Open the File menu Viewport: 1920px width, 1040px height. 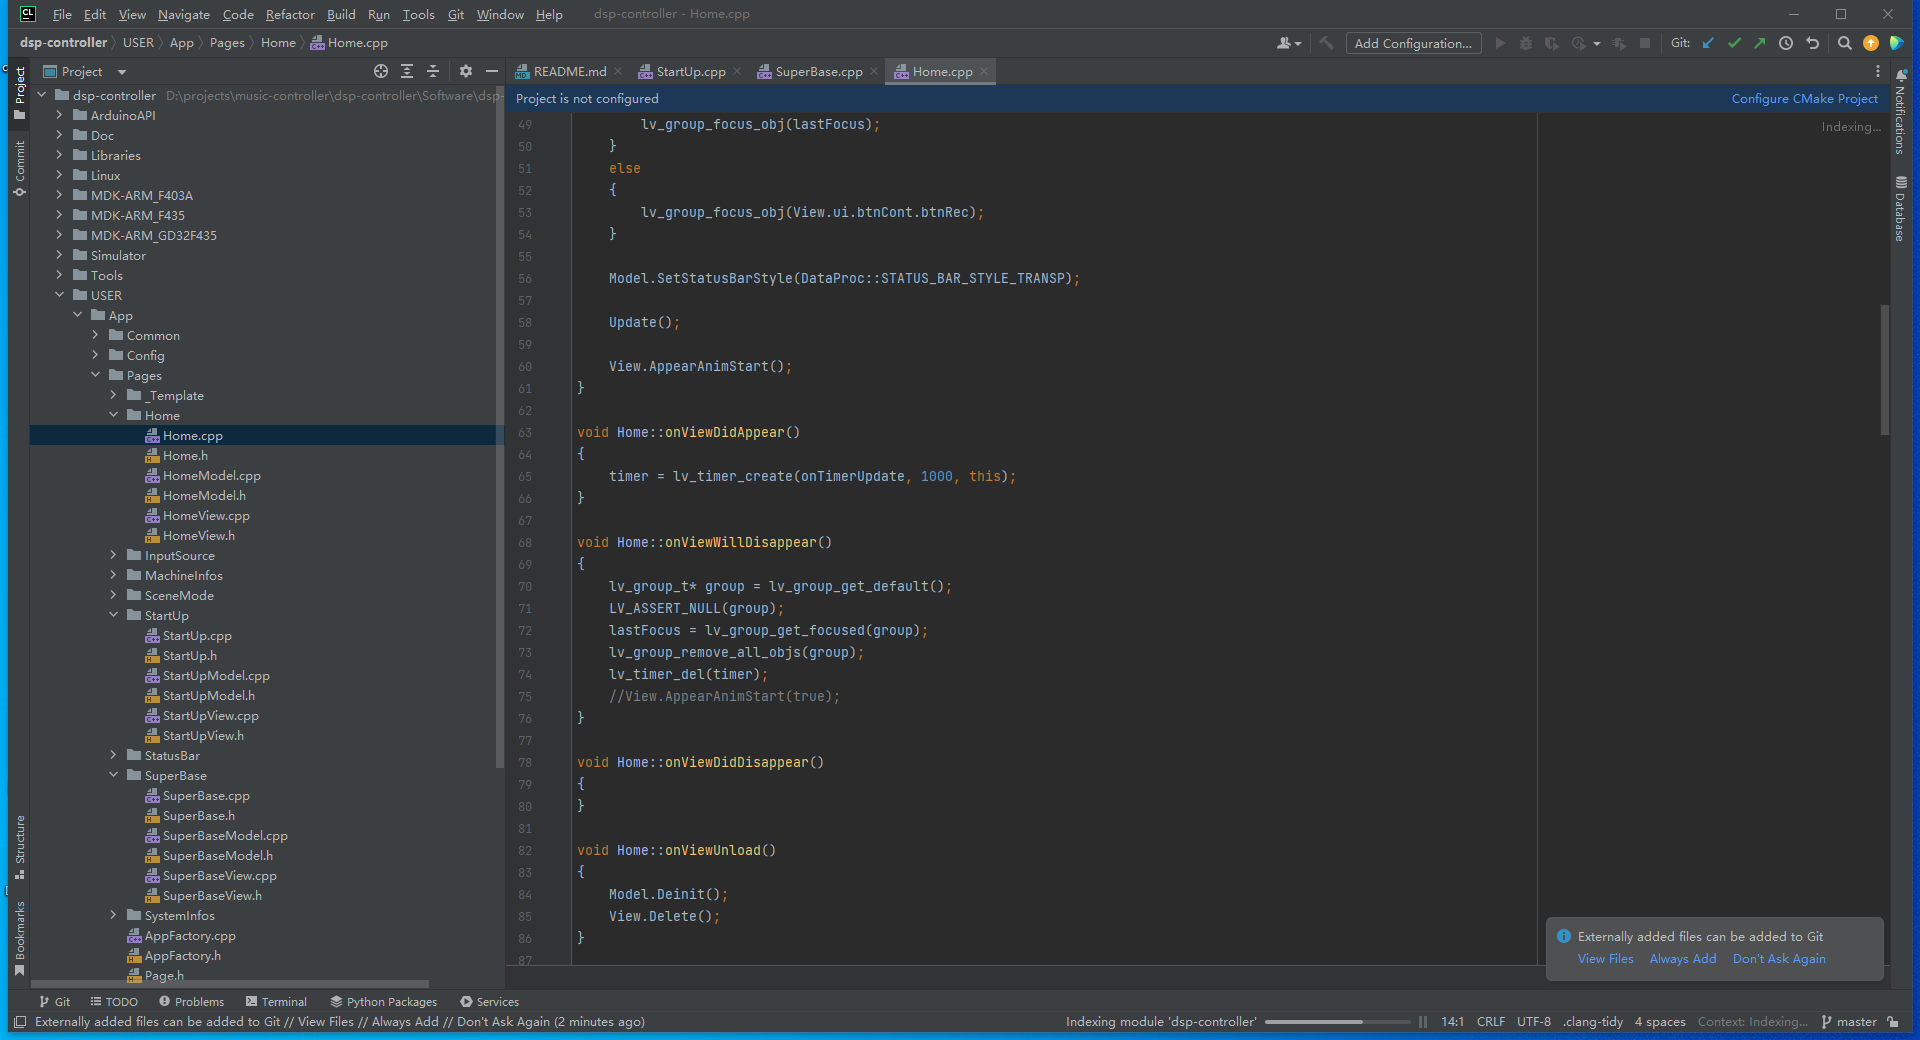62,14
